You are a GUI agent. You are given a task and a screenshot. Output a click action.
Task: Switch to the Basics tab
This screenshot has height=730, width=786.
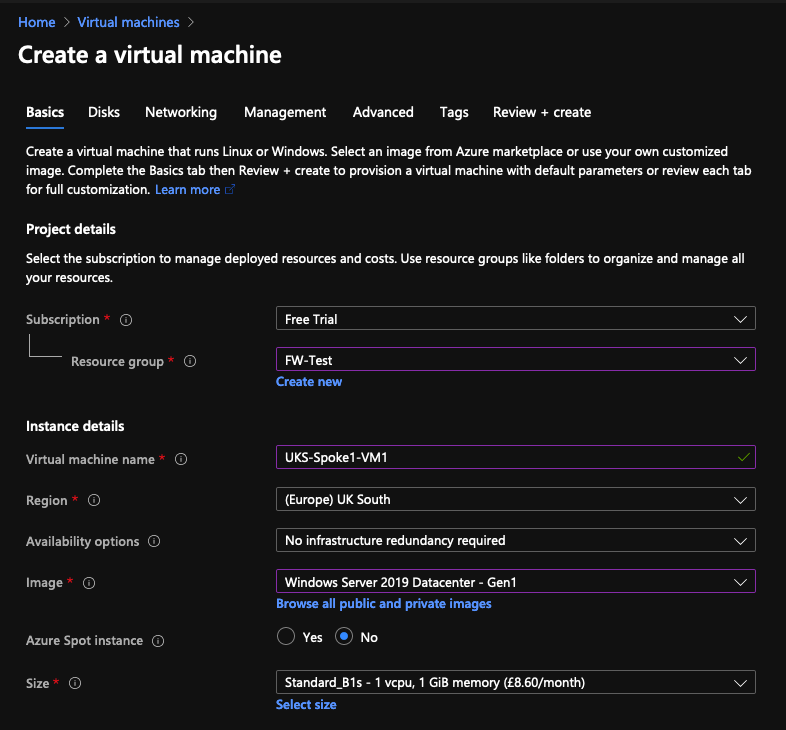pyautogui.click(x=45, y=112)
